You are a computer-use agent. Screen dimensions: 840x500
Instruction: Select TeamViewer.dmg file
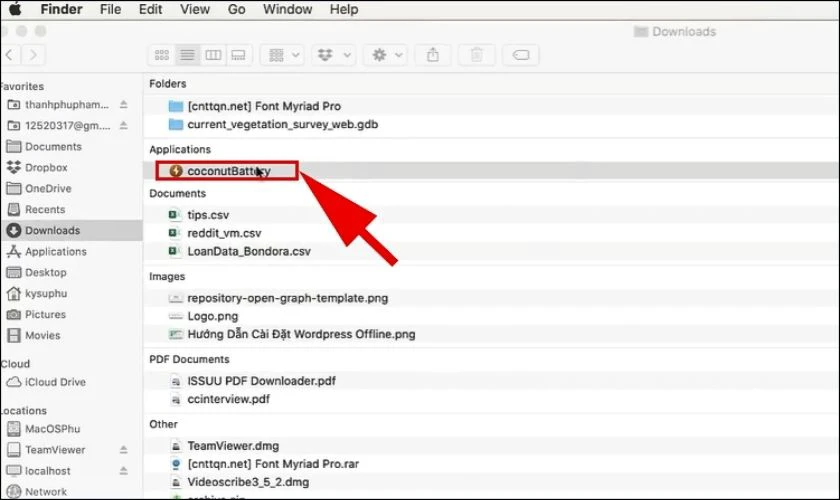pos(224,446)
